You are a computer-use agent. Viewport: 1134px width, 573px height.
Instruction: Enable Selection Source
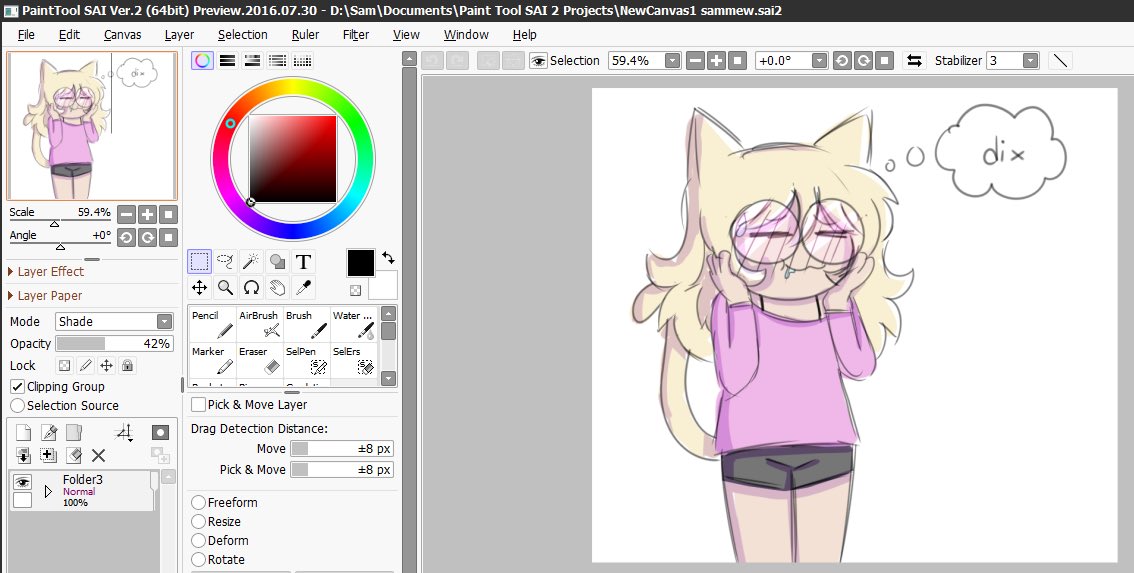tap(17, 405)
